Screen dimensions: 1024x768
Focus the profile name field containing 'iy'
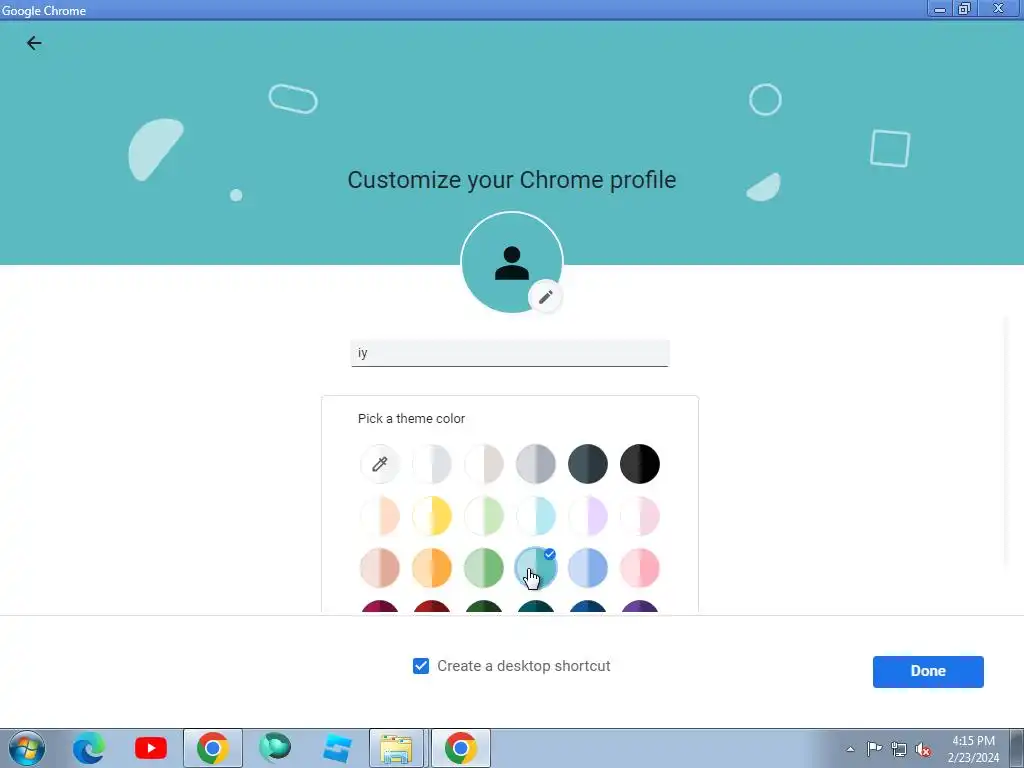click(510, 353)
